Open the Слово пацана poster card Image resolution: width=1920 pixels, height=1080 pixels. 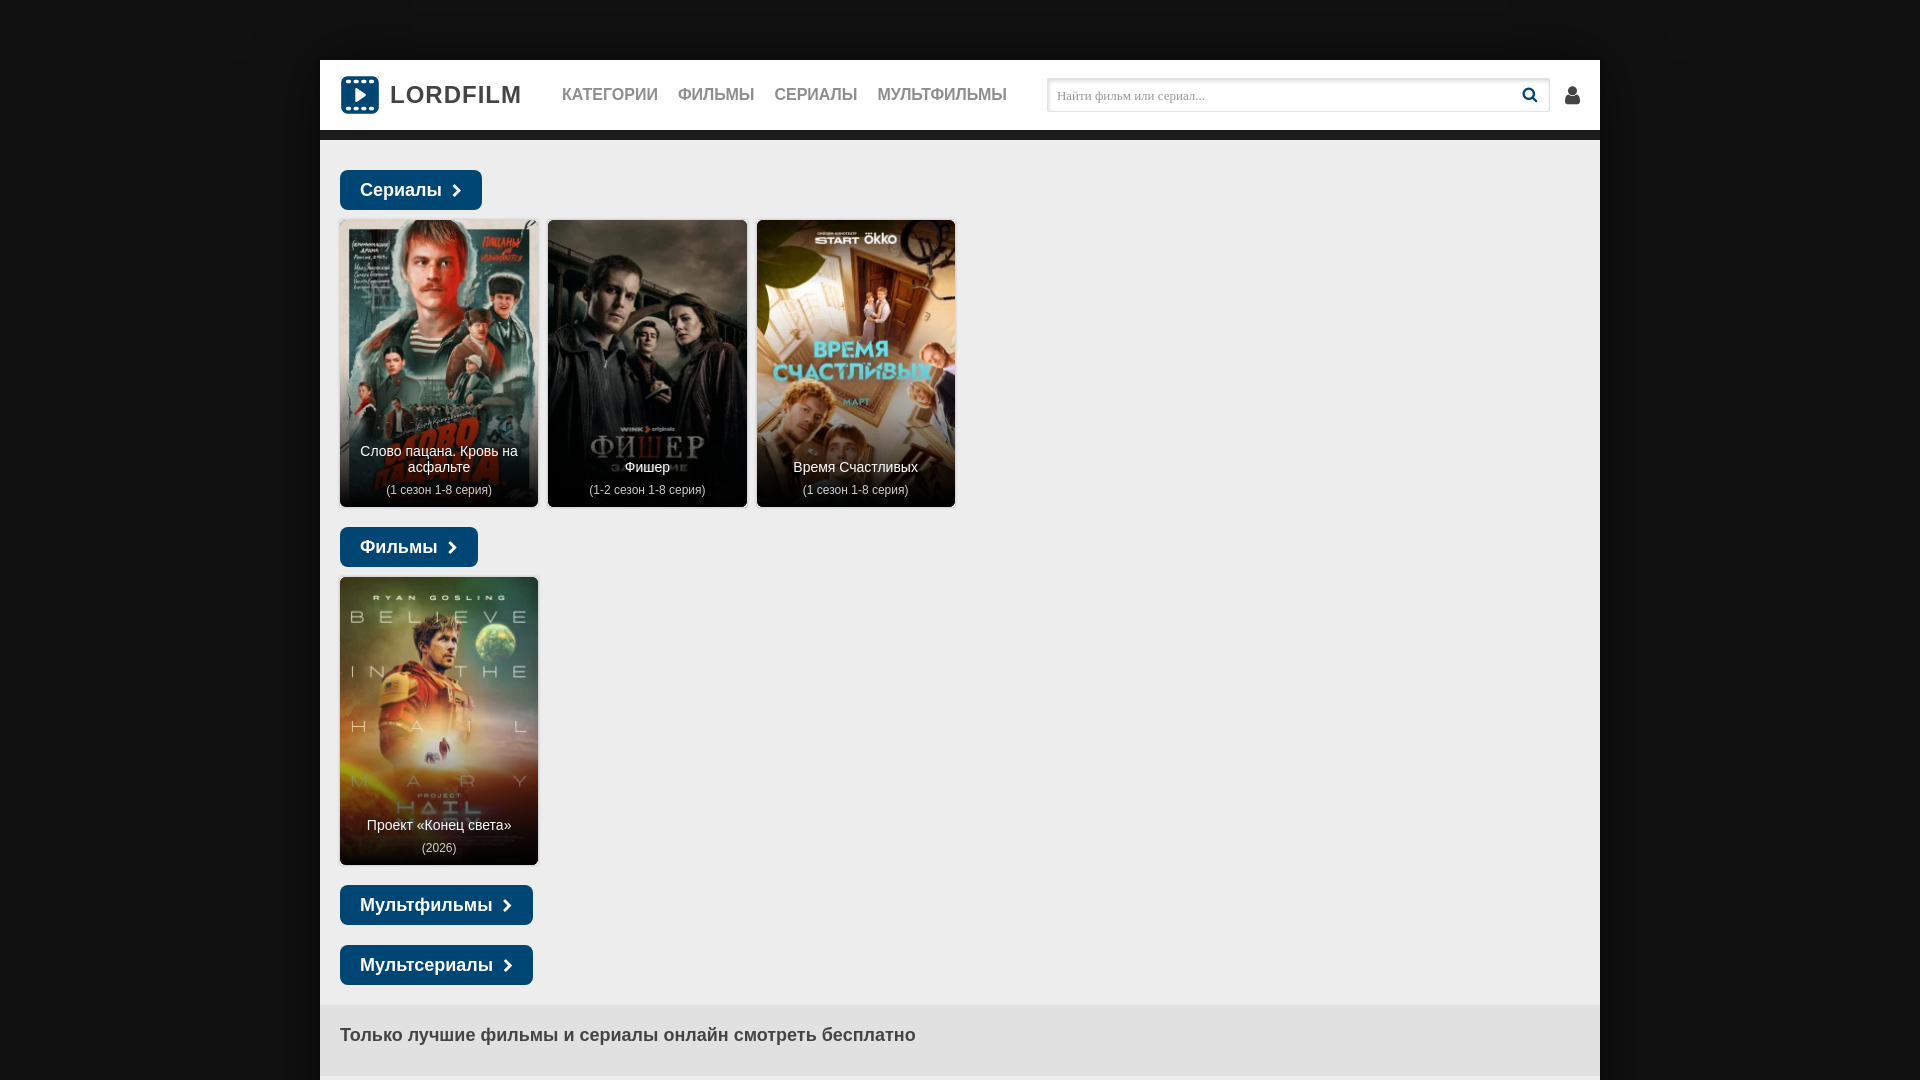point(439,363)
